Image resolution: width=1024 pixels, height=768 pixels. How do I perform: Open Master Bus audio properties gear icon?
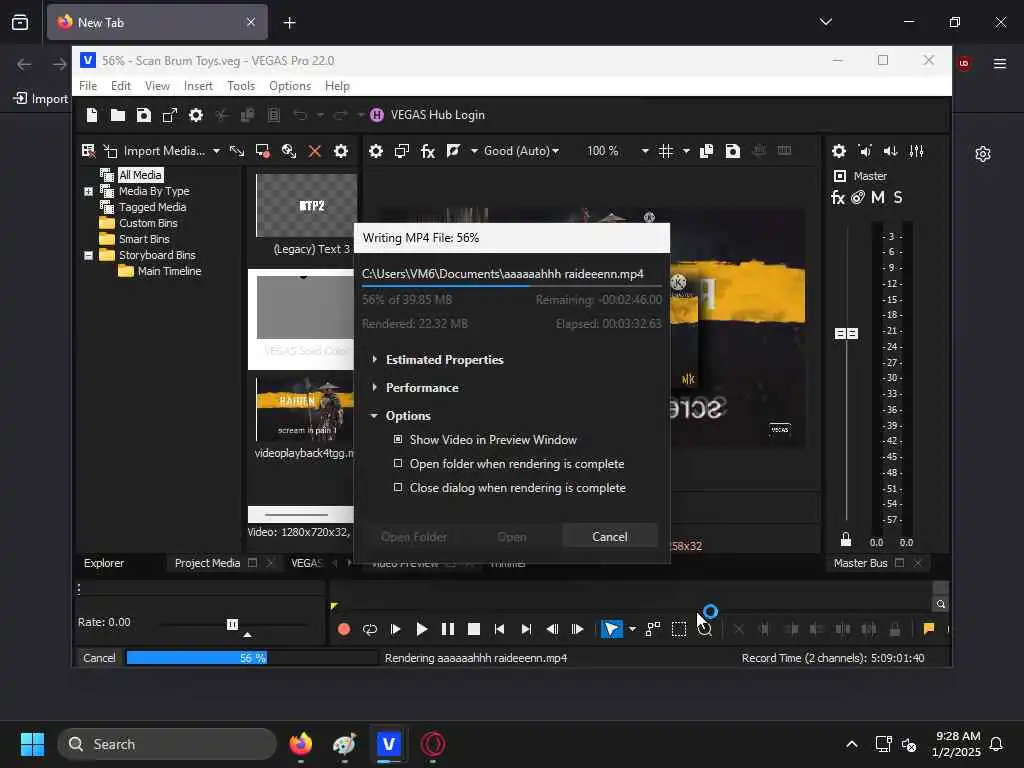[839, 151]
